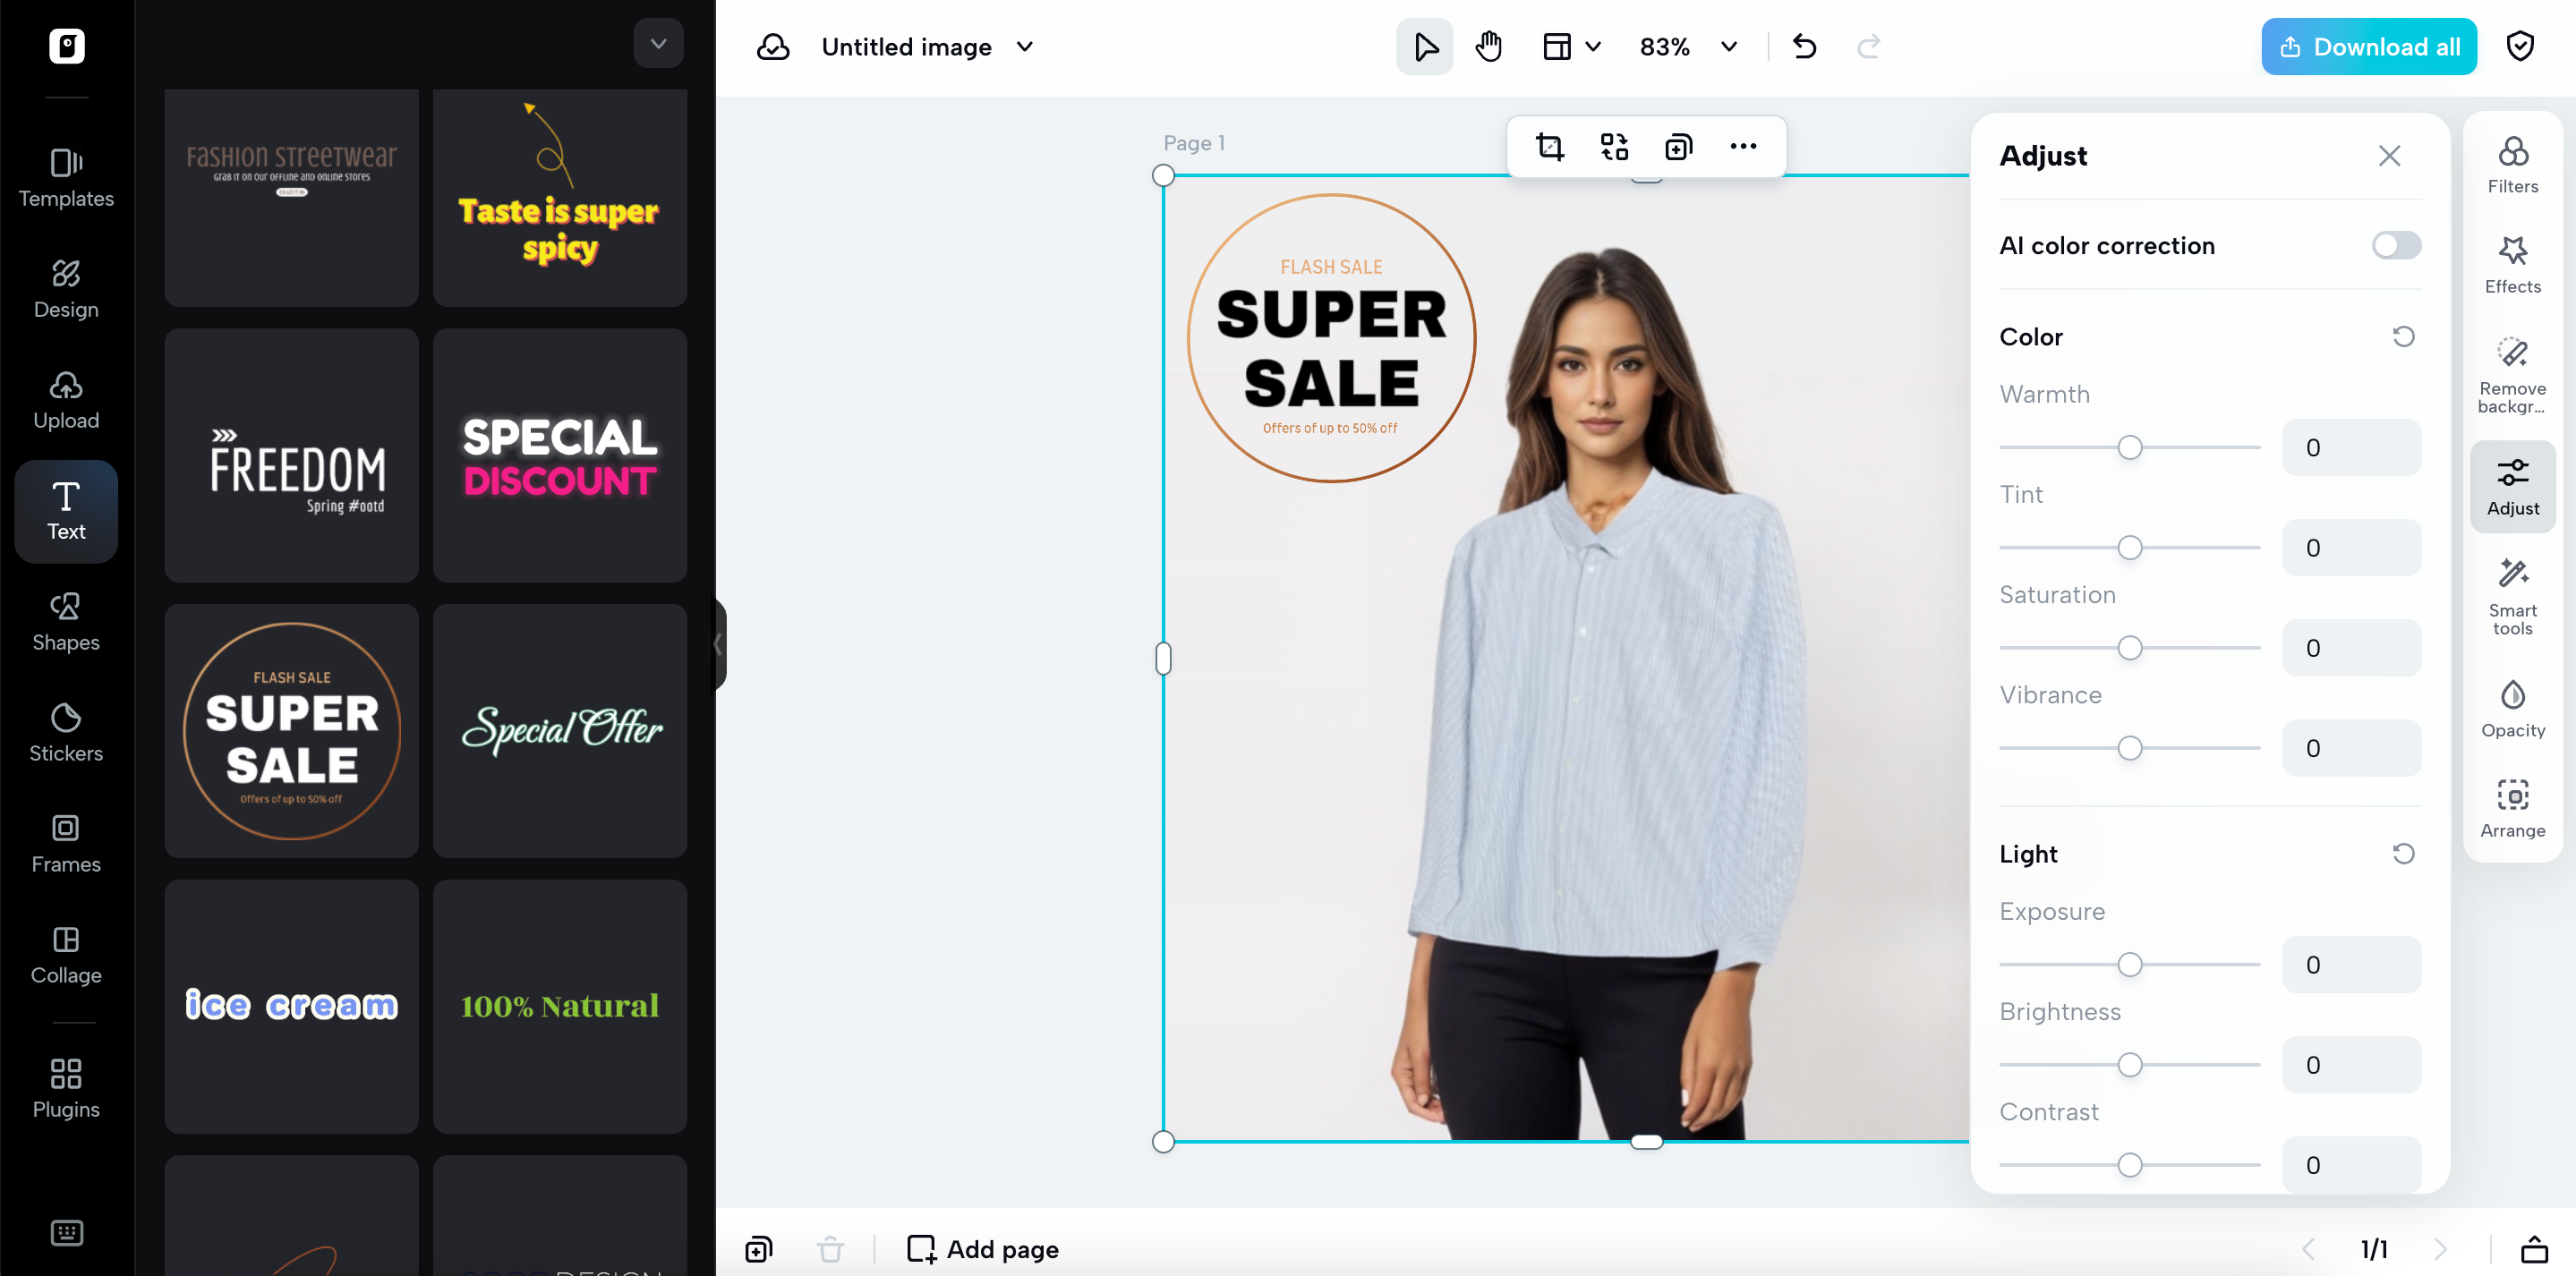Screen dimensions: 2576x1276
Task: Reset the Color adjustments
Action: (x=2403, y=337)
